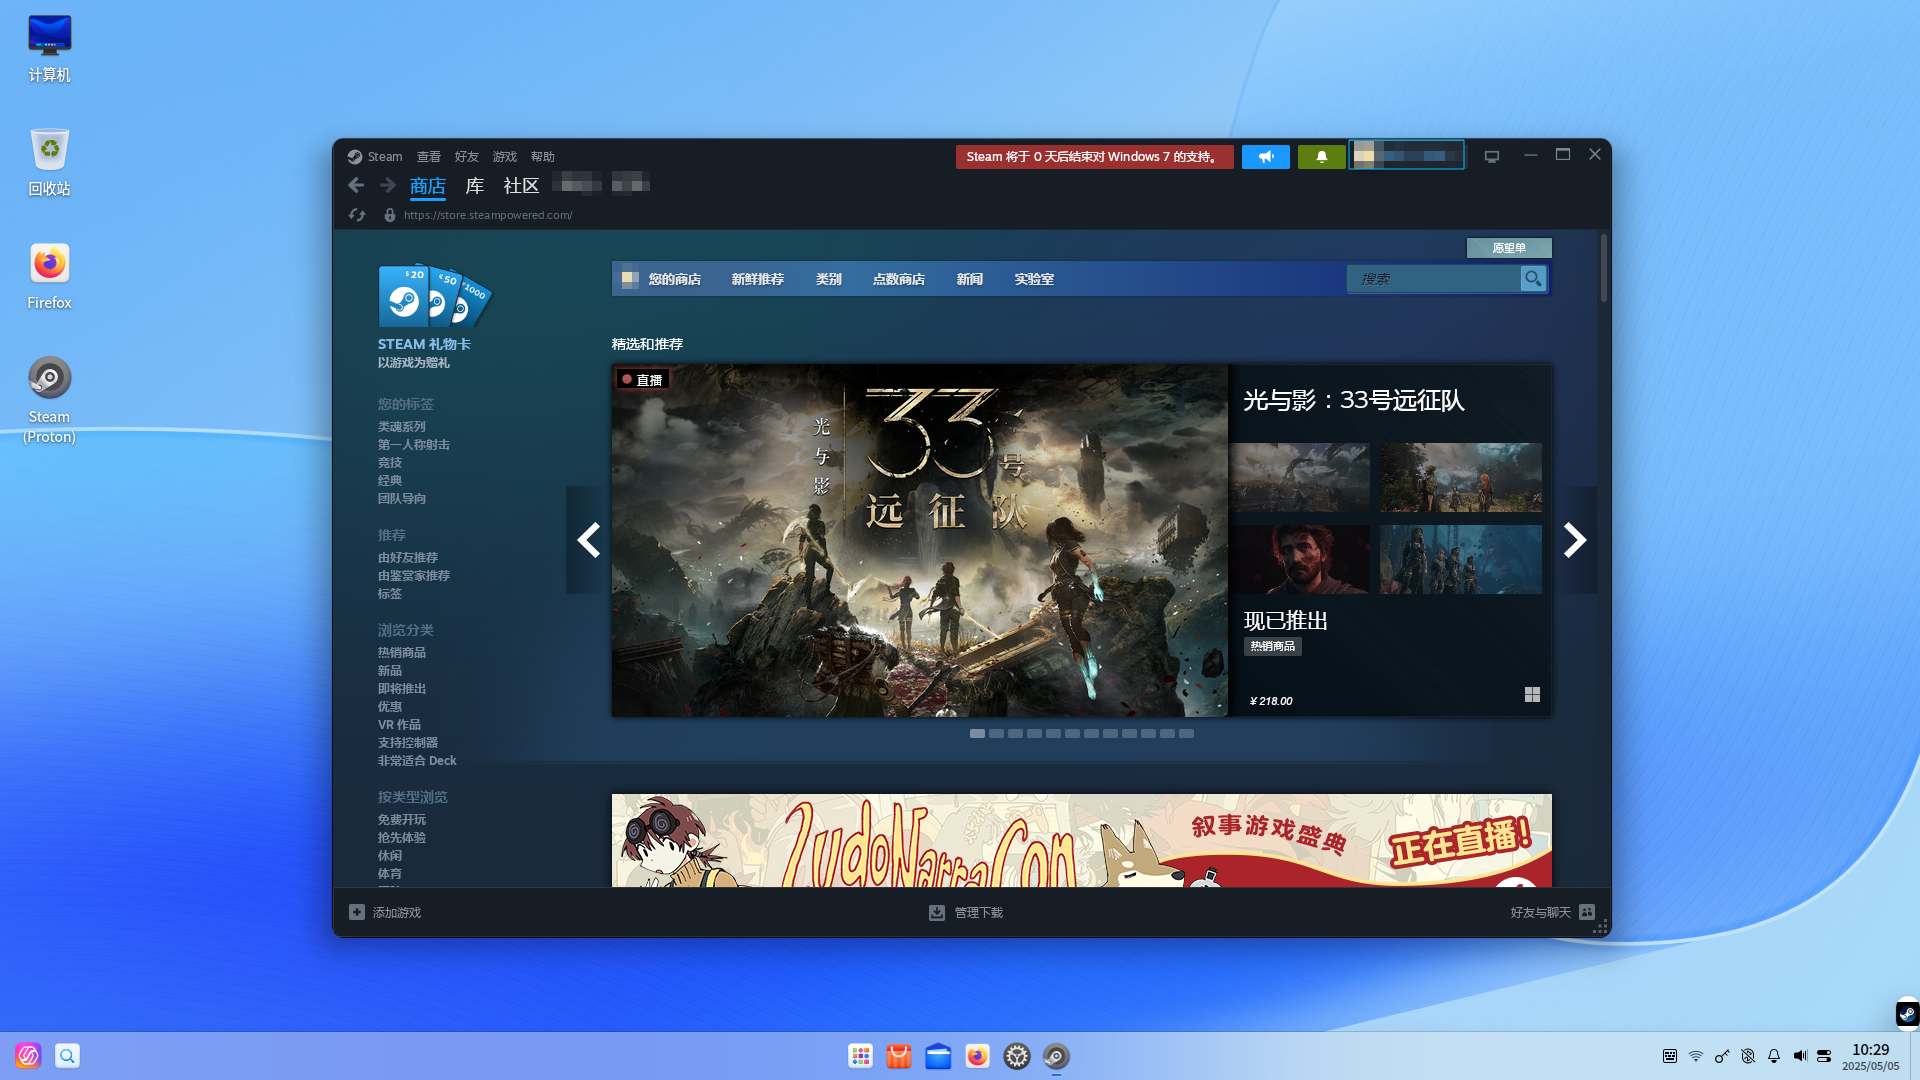Click the 愿望单 wishlist button
The image size is (1920, 1080).
click(1509, 248)
